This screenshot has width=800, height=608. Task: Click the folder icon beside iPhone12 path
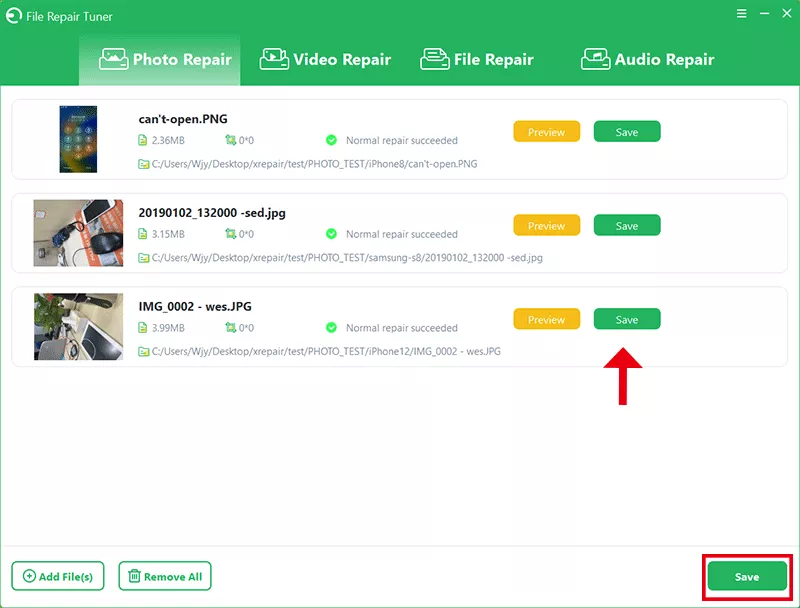point(144,352)
